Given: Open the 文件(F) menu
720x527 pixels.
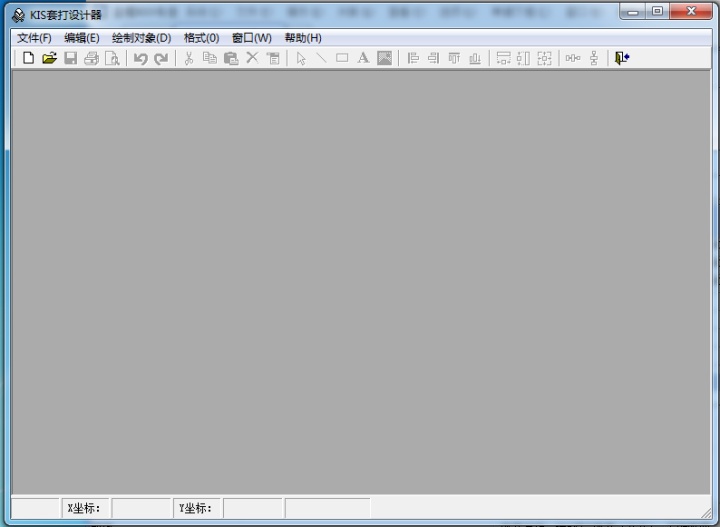Looking at the screenshot, I should click(x=34, y=38).
